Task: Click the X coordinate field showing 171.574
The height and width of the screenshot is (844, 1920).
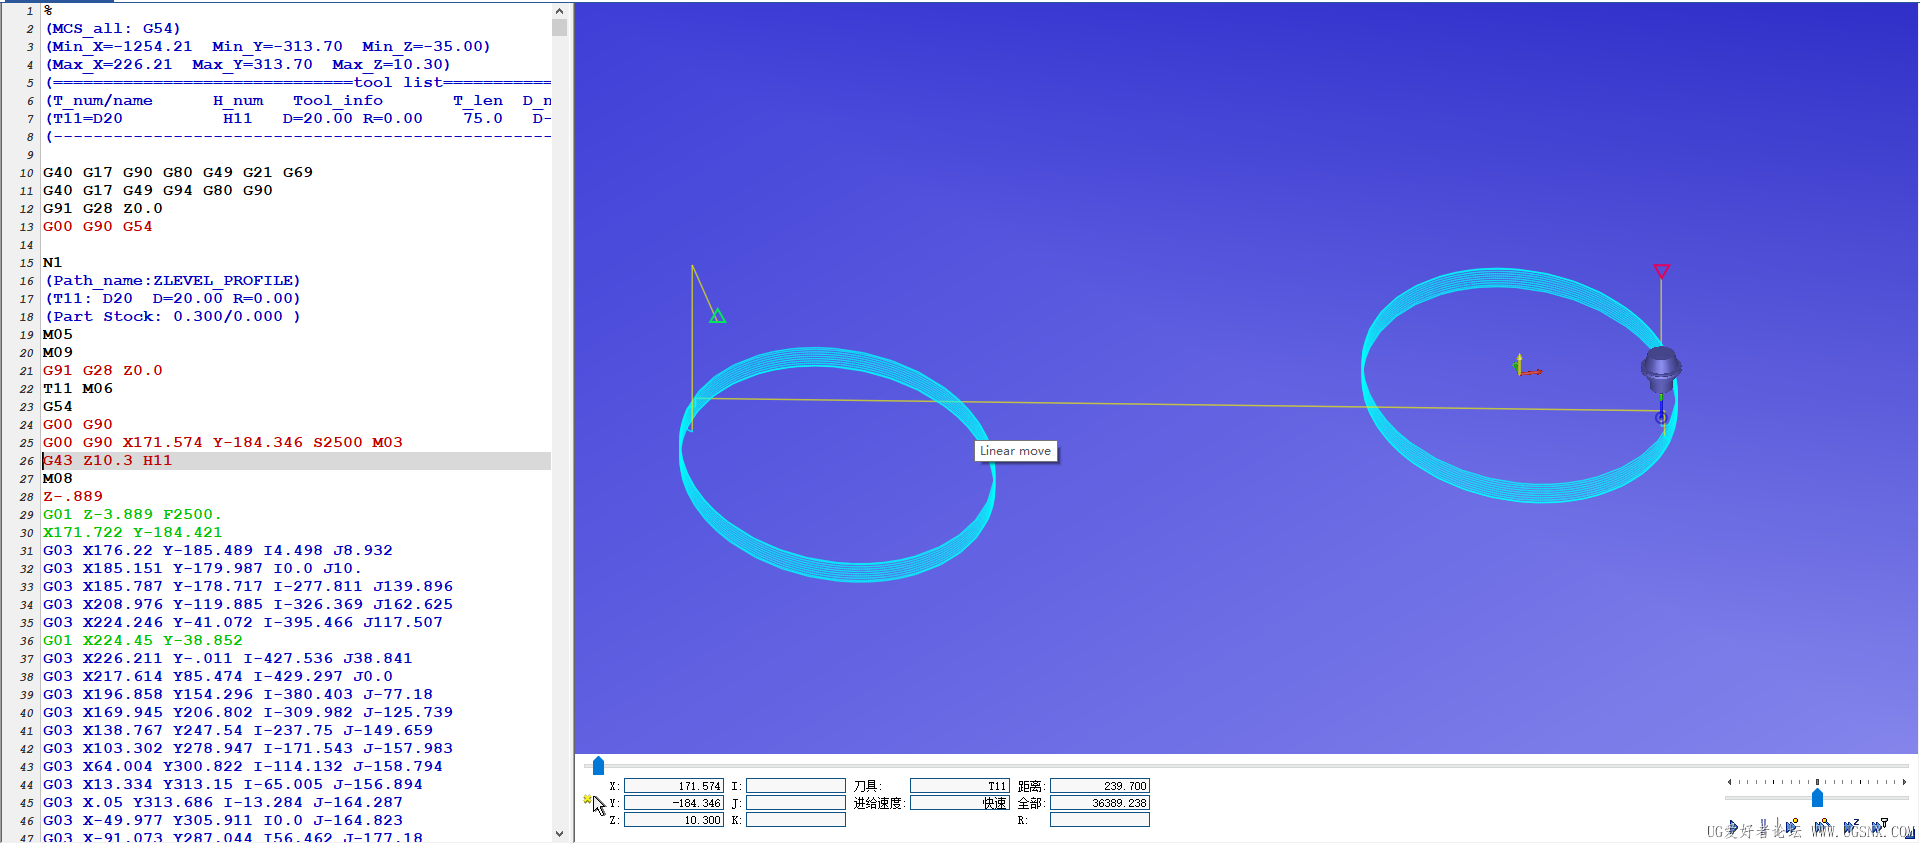Action: (x=674, y=786)
